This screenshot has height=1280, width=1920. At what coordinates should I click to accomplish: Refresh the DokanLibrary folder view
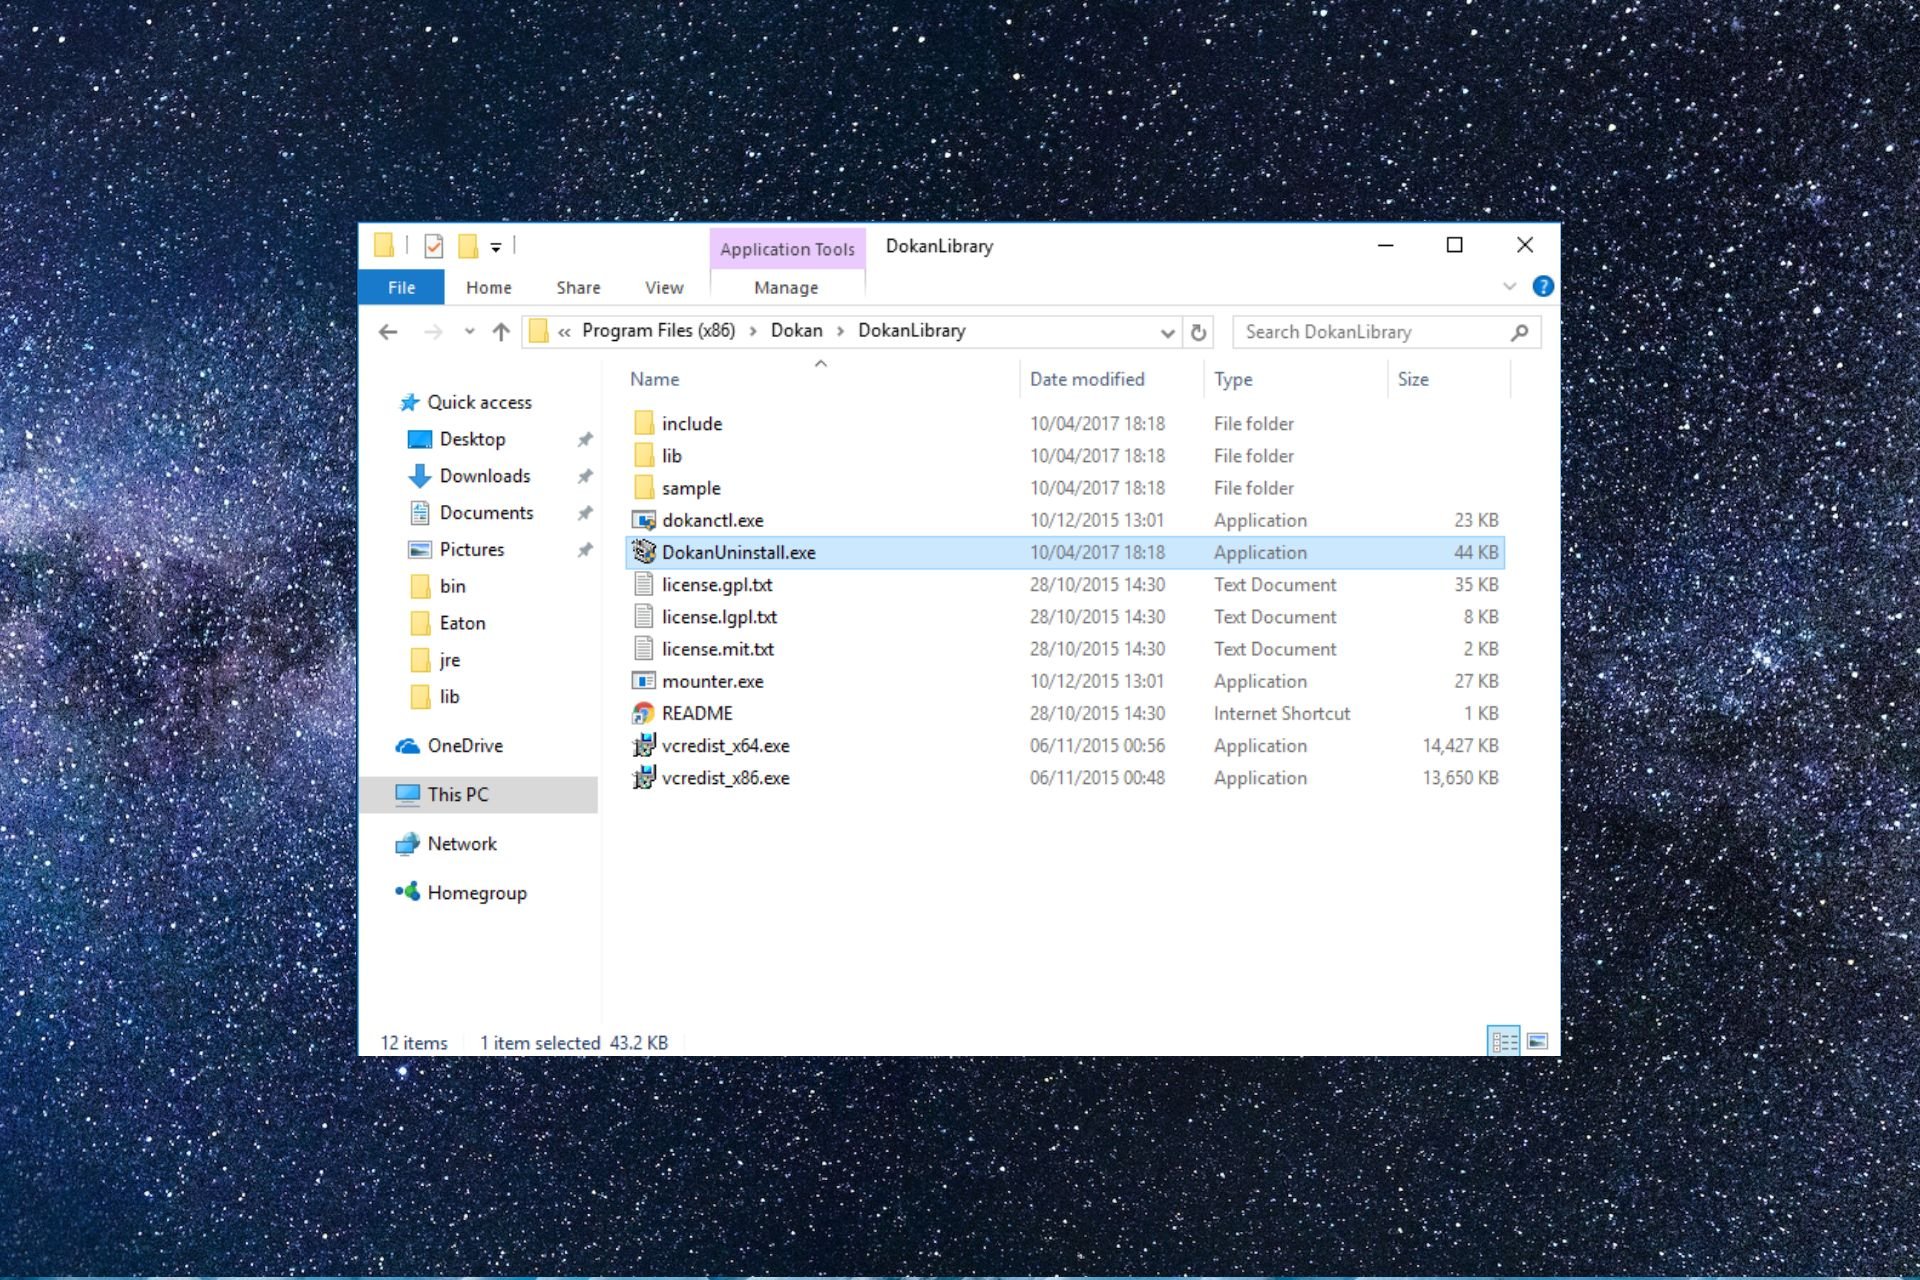(1198, 333)
